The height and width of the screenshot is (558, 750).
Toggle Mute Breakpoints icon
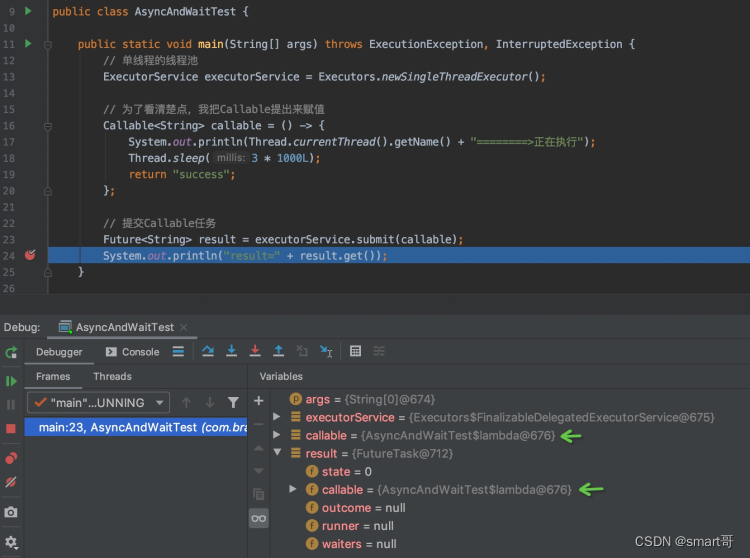[11, 482]
